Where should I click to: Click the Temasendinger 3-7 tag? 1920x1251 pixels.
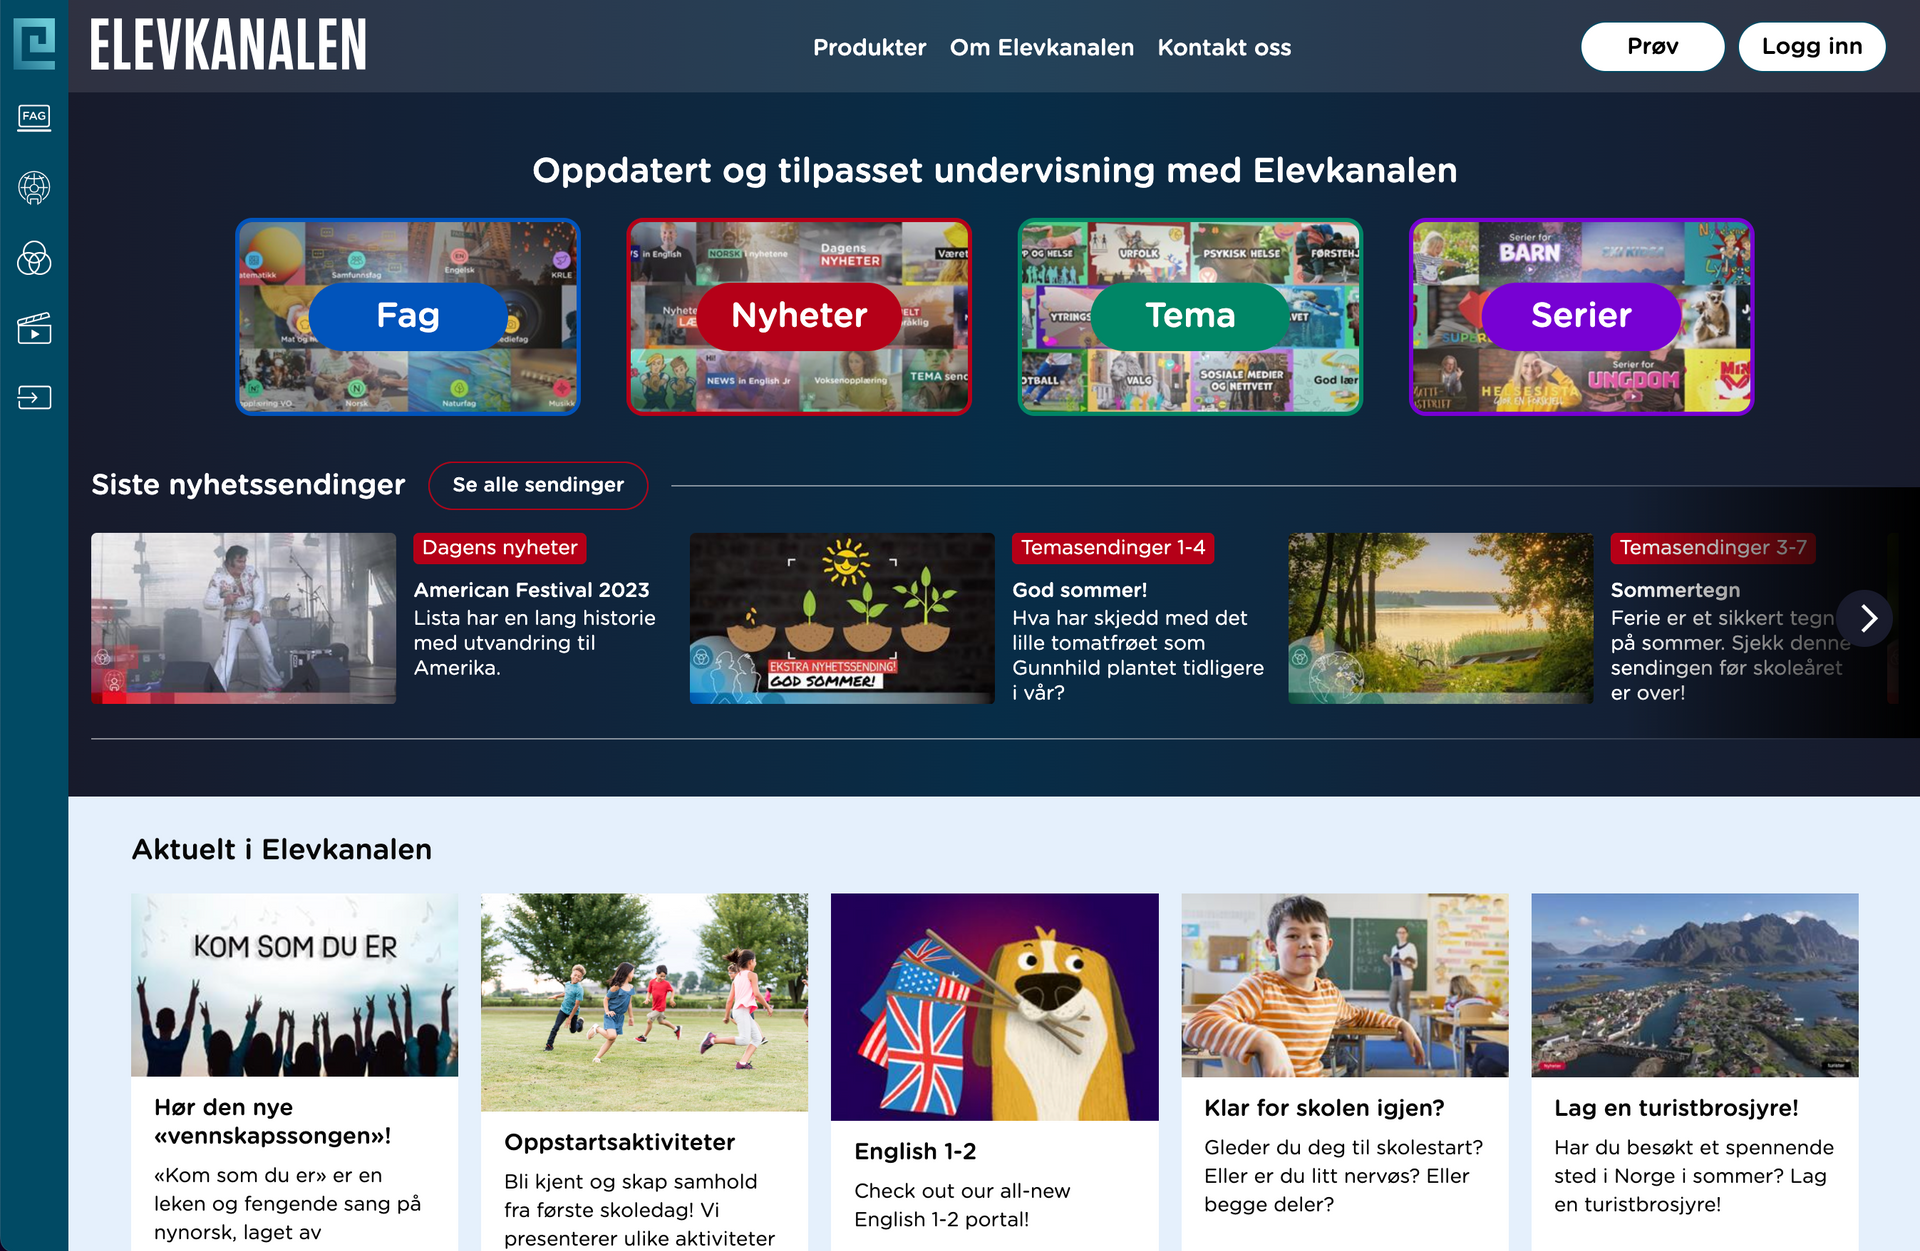coord(1713,548)
